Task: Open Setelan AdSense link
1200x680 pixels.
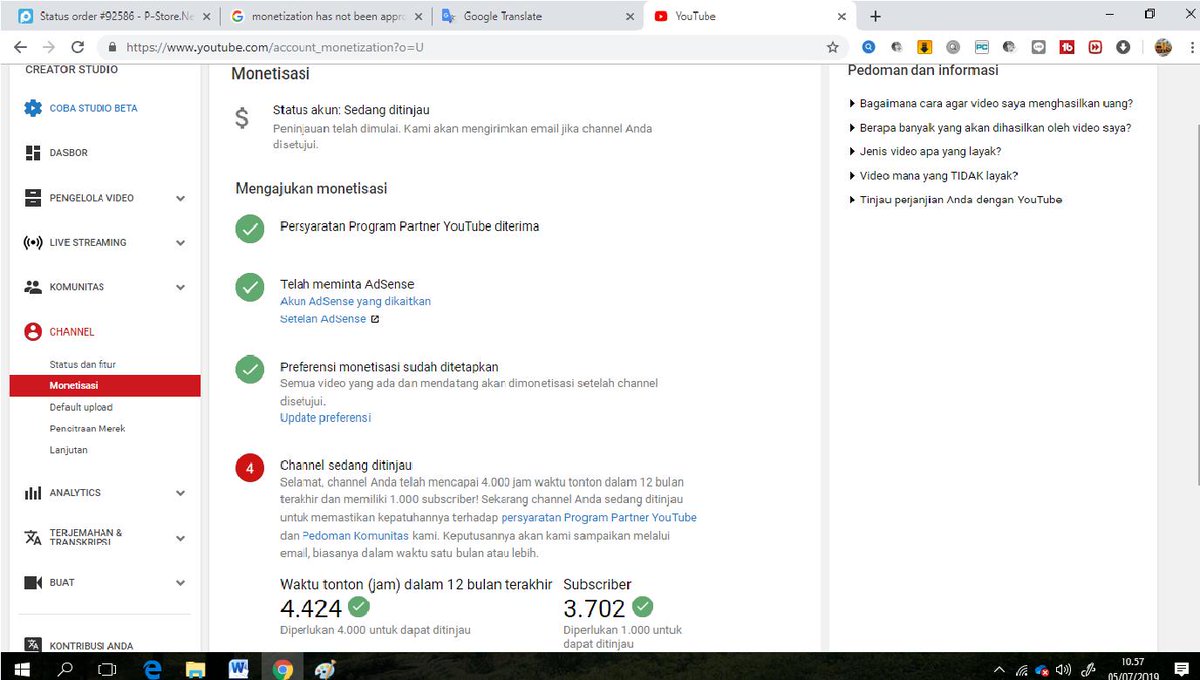Action: (323, 319)
